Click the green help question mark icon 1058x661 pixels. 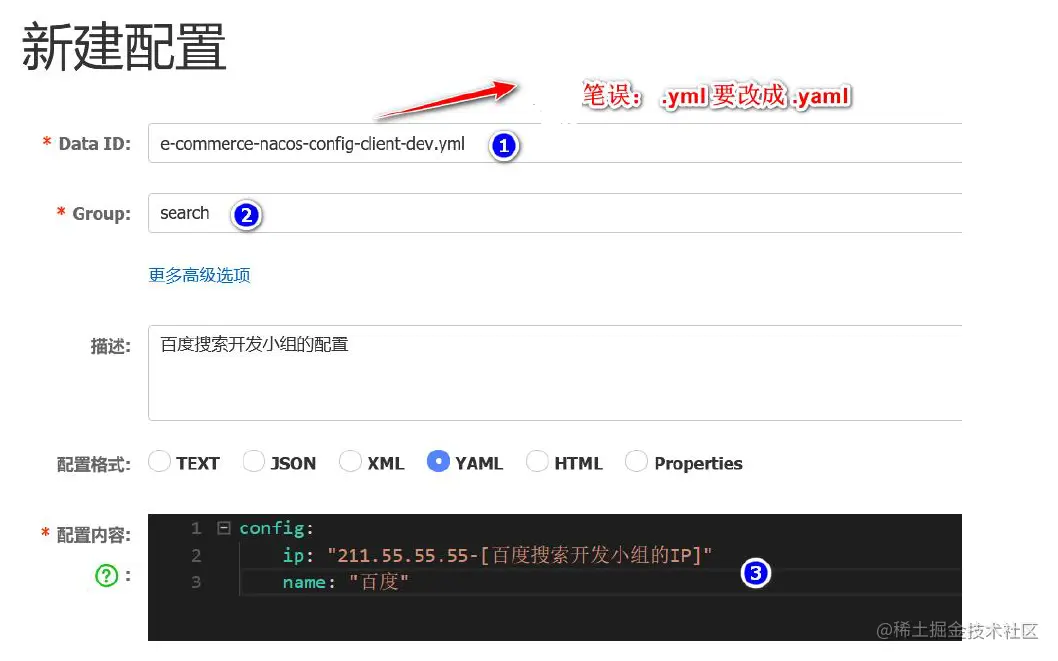point(107,576)
